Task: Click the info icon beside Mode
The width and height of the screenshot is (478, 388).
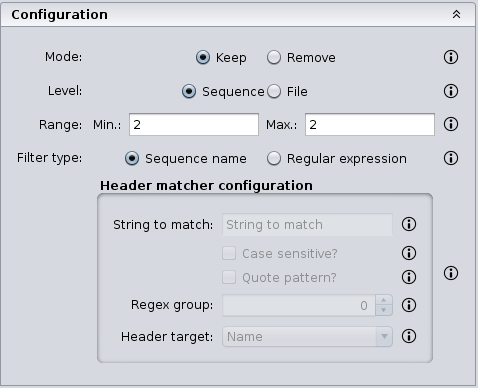Action: 451,57
